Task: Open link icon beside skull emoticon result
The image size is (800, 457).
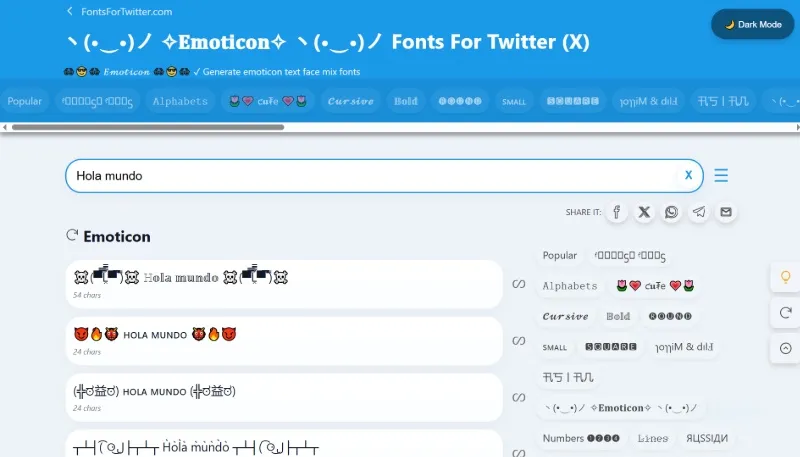Action: [x=519, y=284]
